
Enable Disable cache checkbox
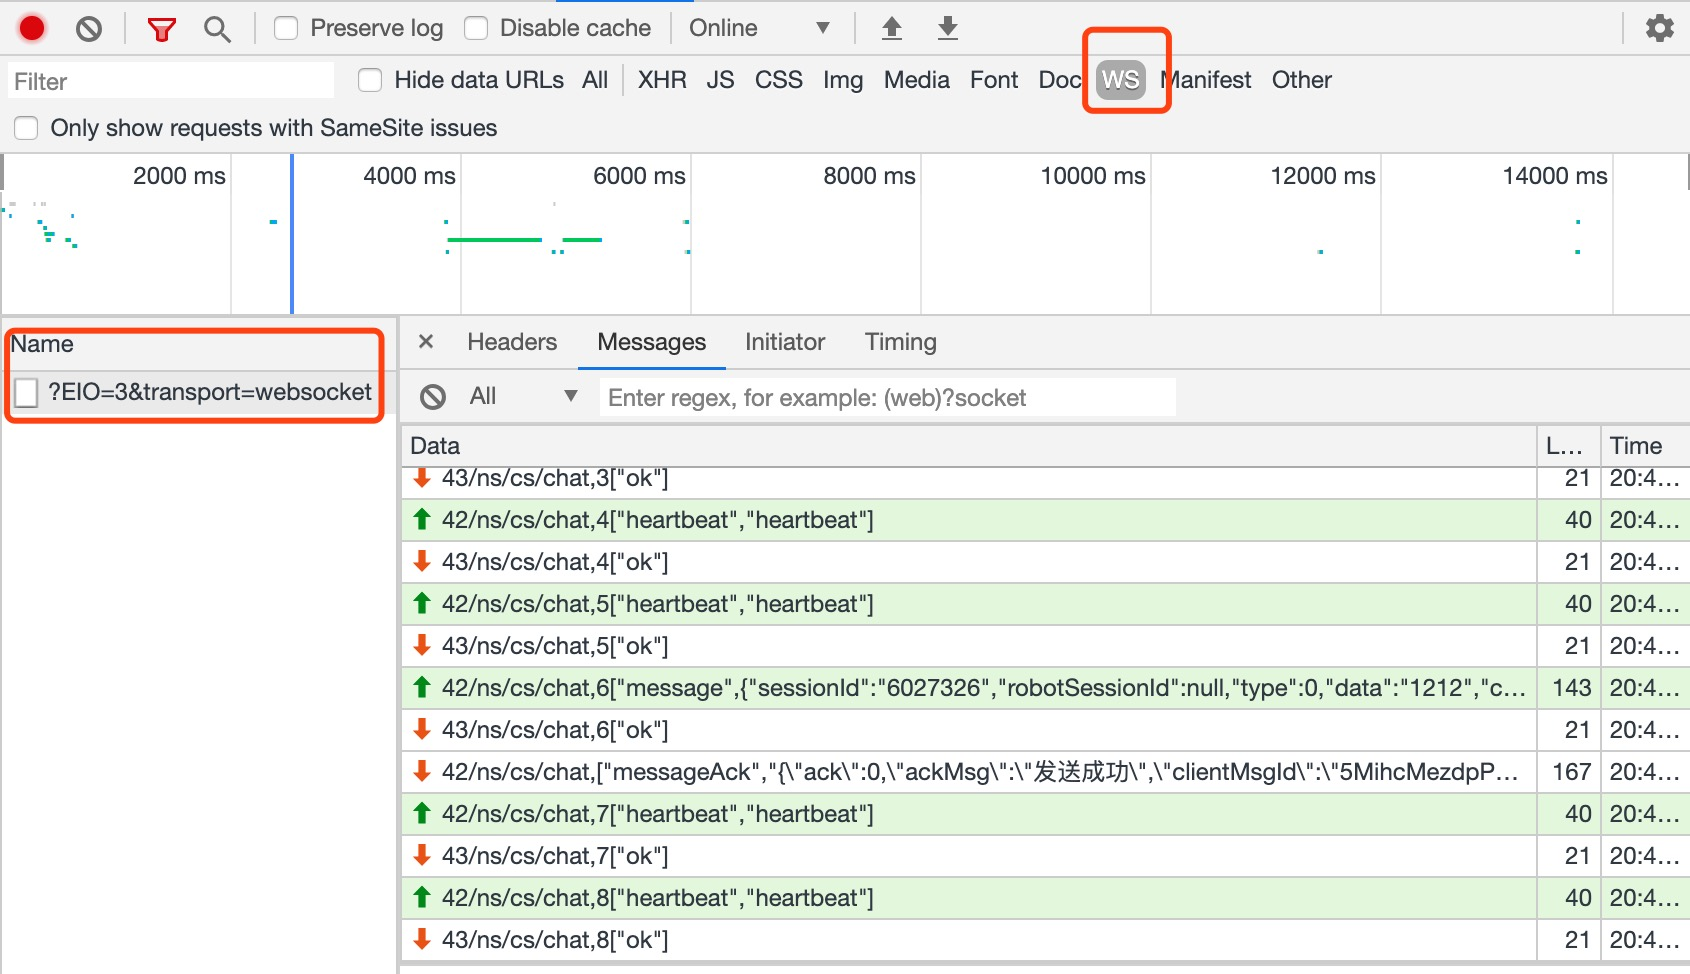click(x=476, y=28)
